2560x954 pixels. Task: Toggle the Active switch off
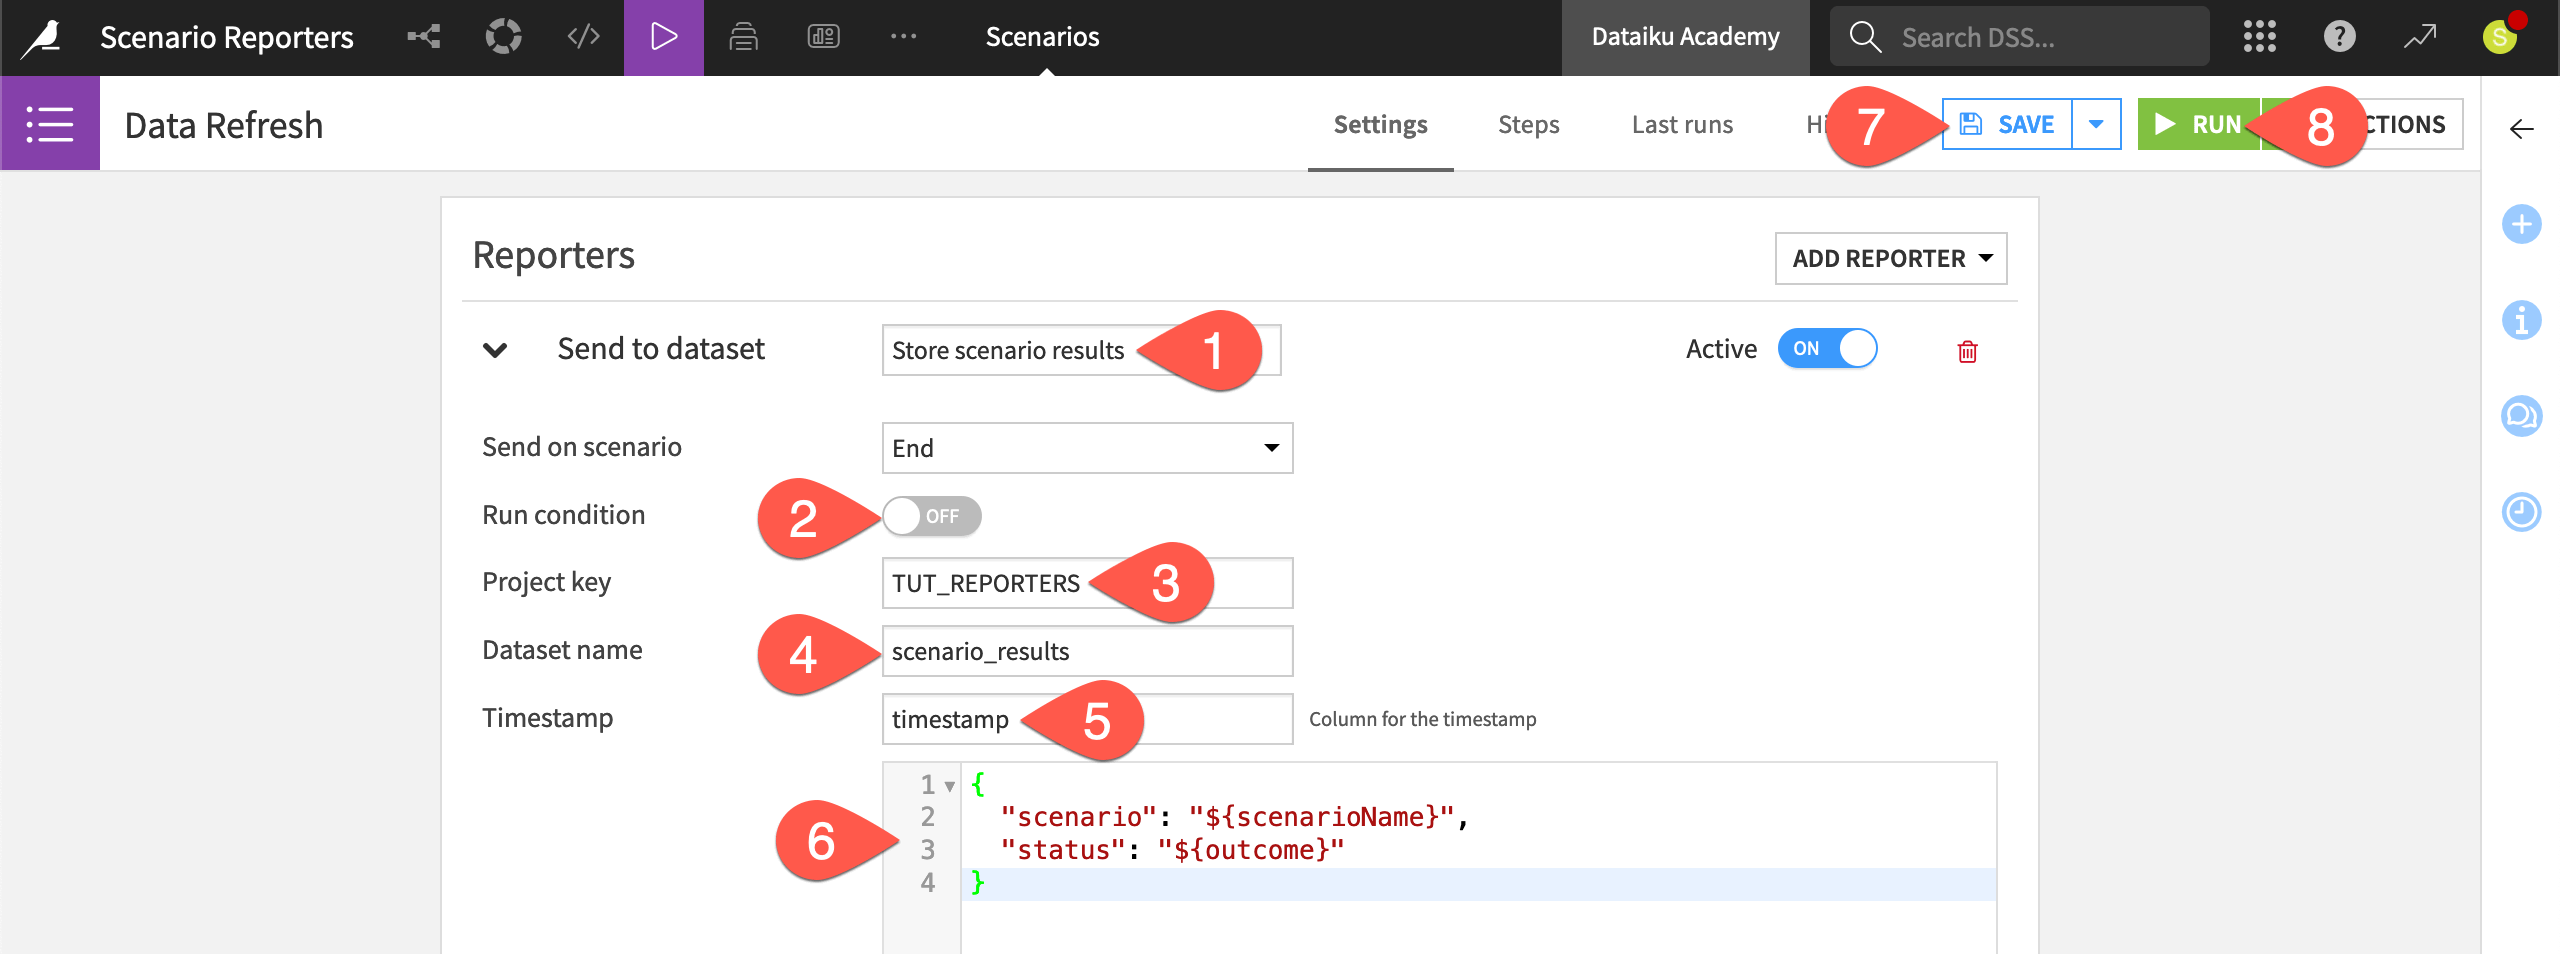1827,349
